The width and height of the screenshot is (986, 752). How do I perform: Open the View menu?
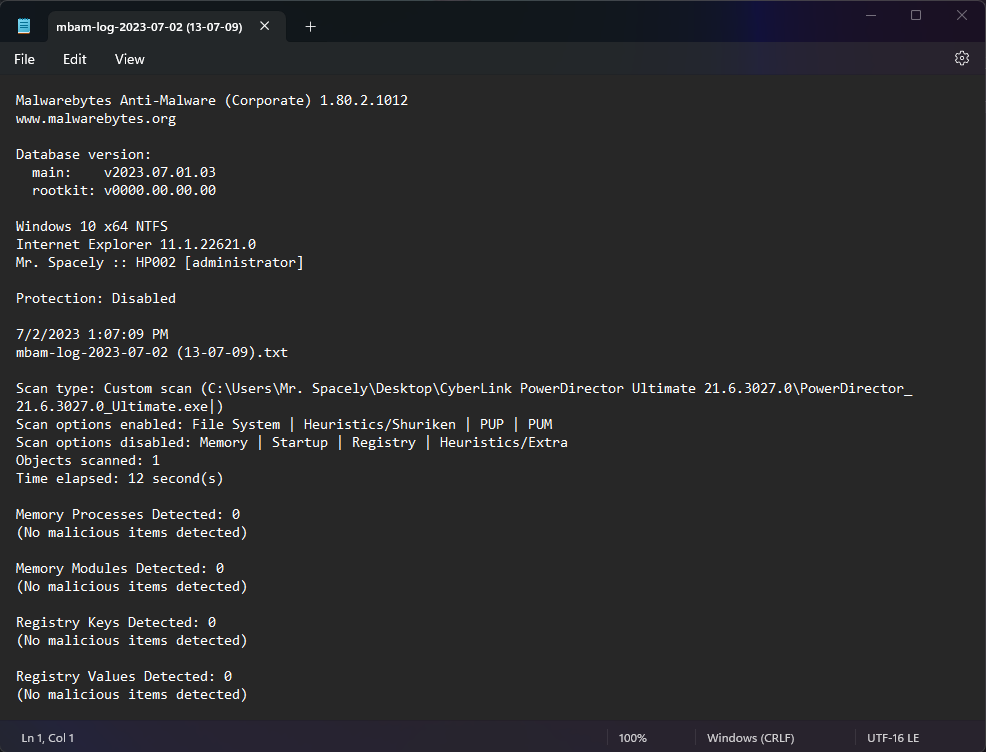pos(130,59)
